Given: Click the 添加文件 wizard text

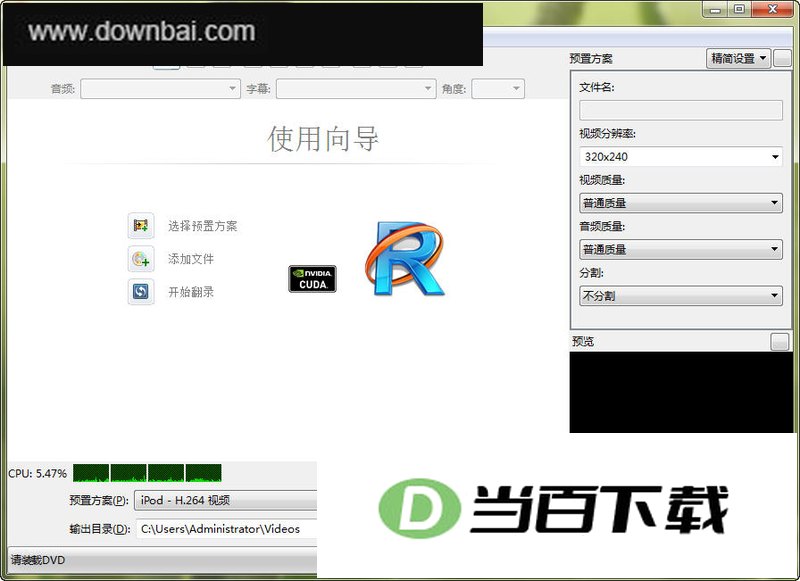Looking at the screenshot, I should coord(191,259).
